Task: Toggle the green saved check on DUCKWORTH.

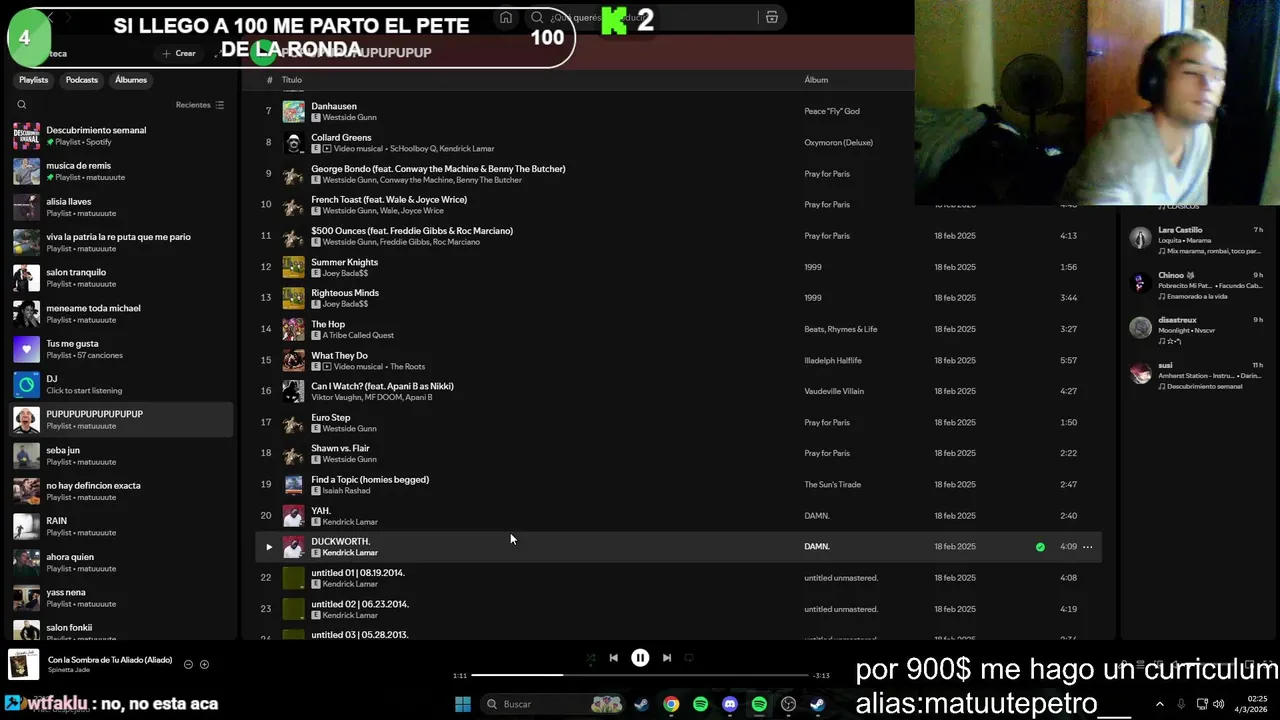Action: (x=1040, y=547)
